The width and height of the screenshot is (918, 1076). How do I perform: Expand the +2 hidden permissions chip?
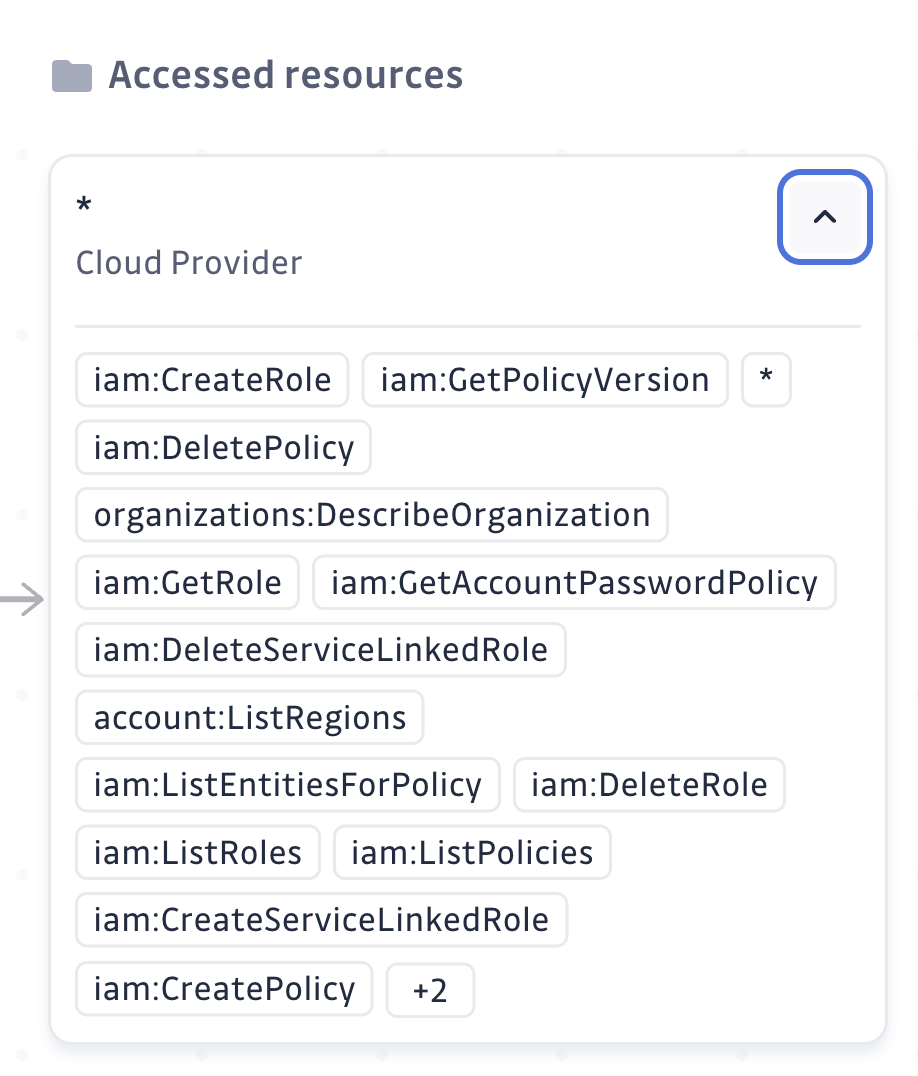pos(430,988)
